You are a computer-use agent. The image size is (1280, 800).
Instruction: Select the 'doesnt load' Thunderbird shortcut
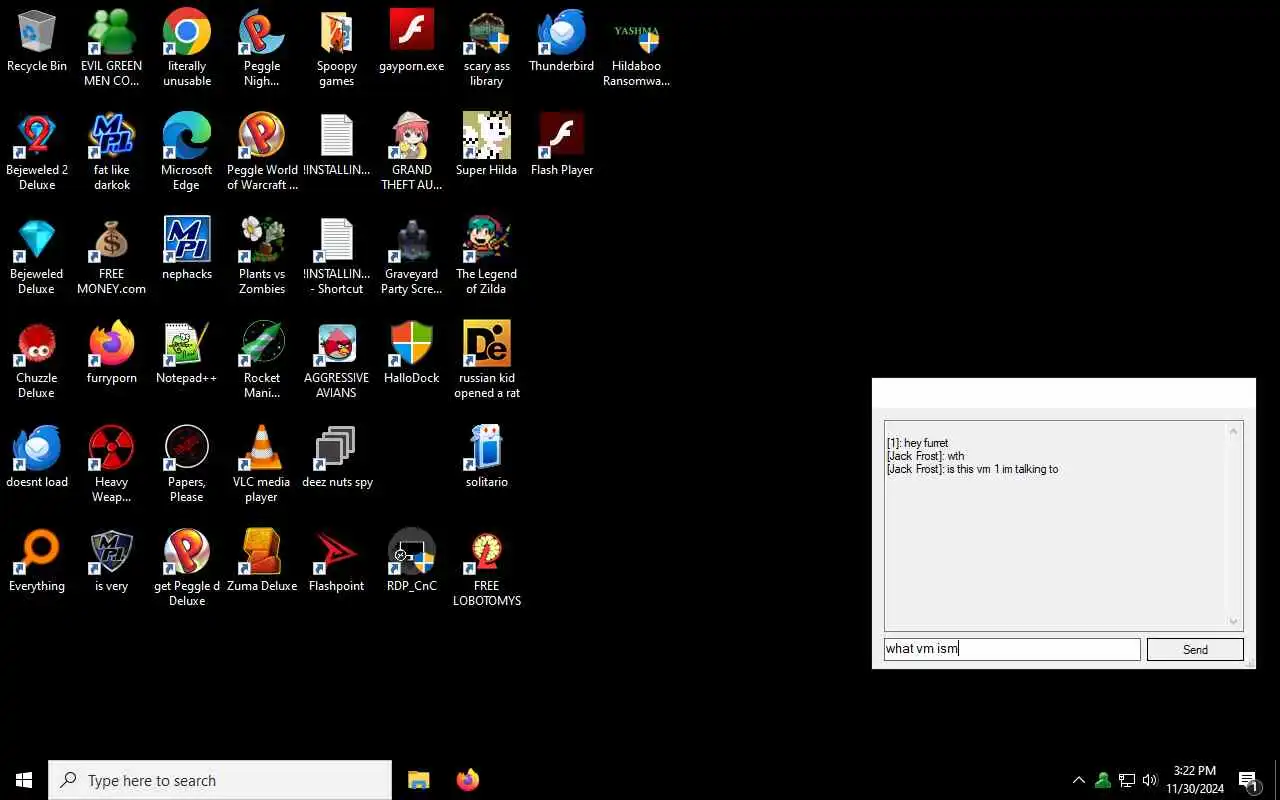37,457
